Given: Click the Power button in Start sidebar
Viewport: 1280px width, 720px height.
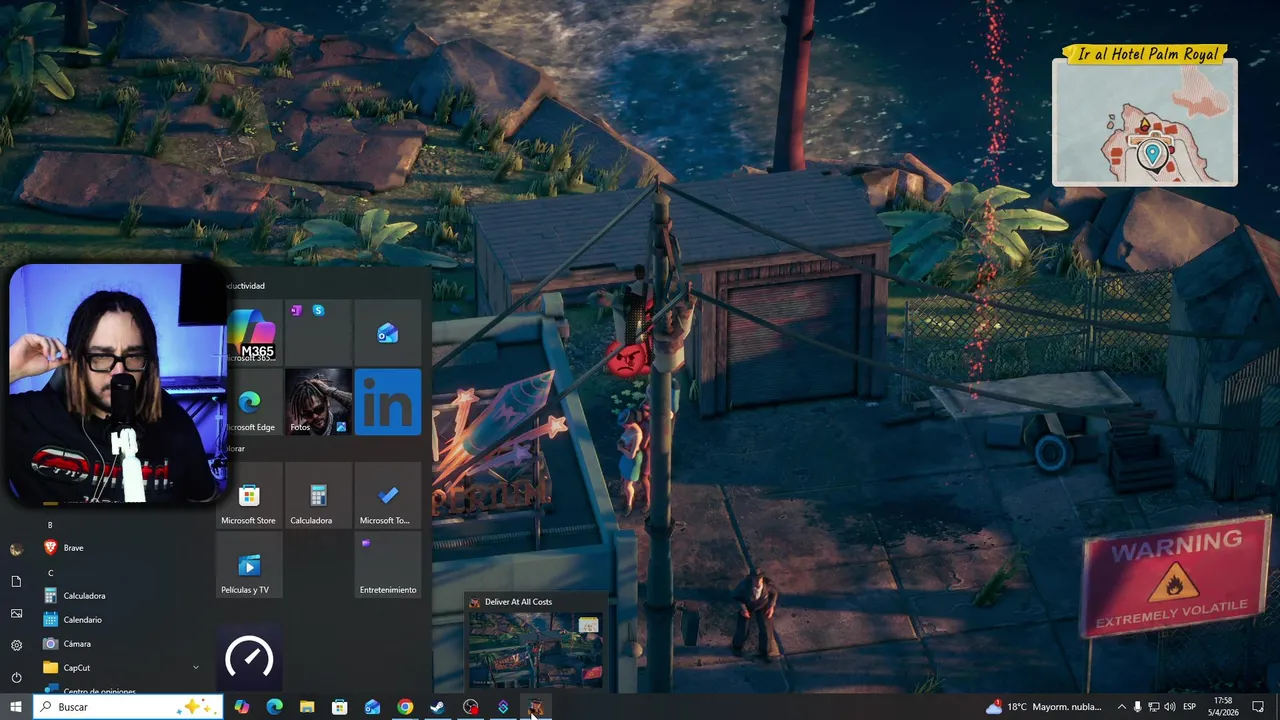Looking at the screenshot, I should pos(16,677).
